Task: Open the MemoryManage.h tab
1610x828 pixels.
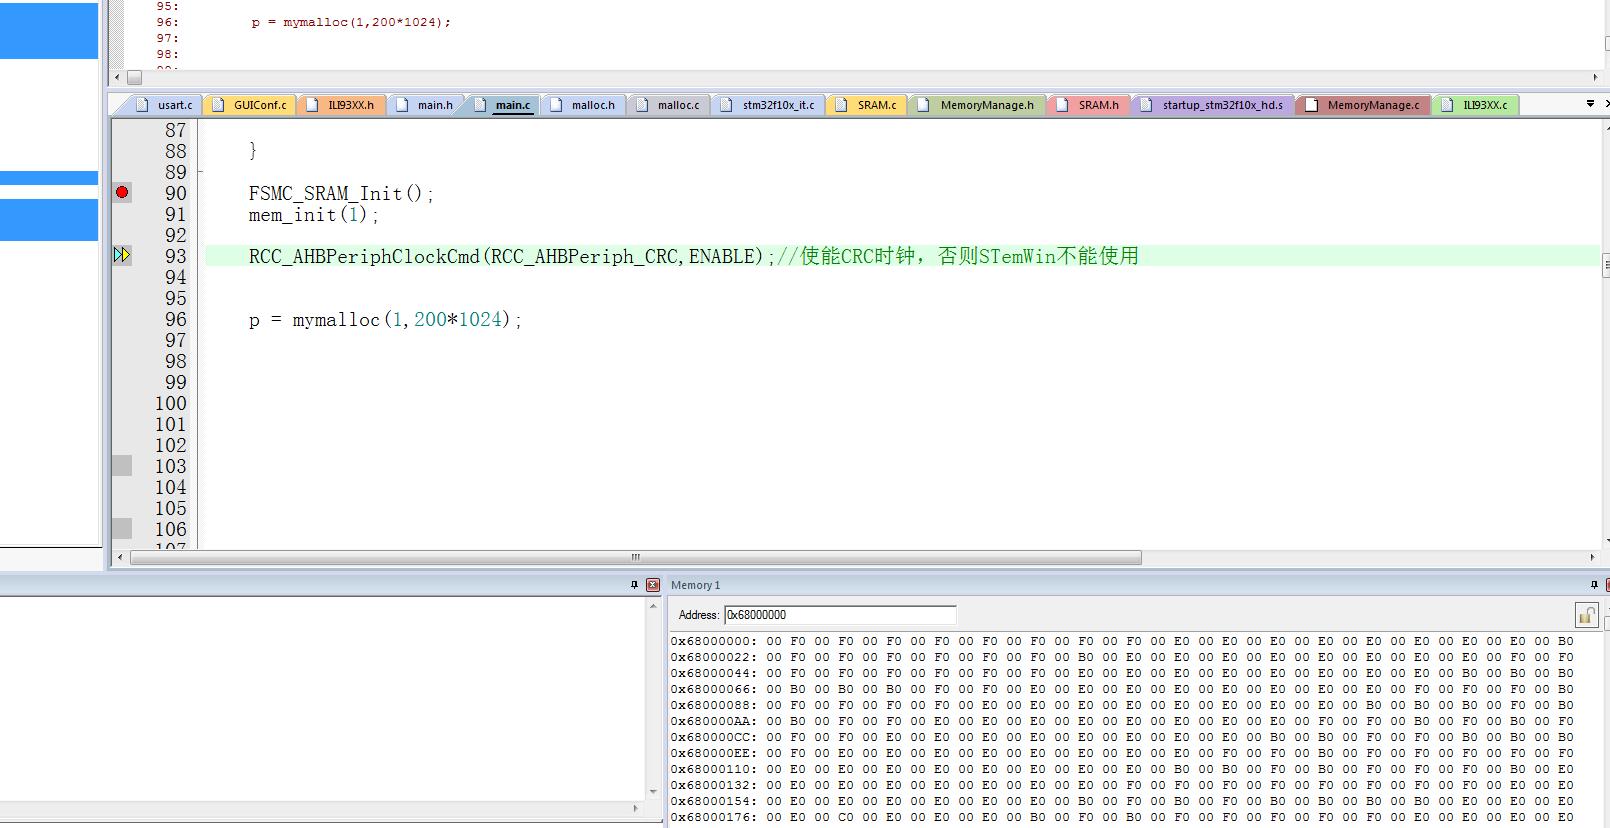Action: click(978, 105)
